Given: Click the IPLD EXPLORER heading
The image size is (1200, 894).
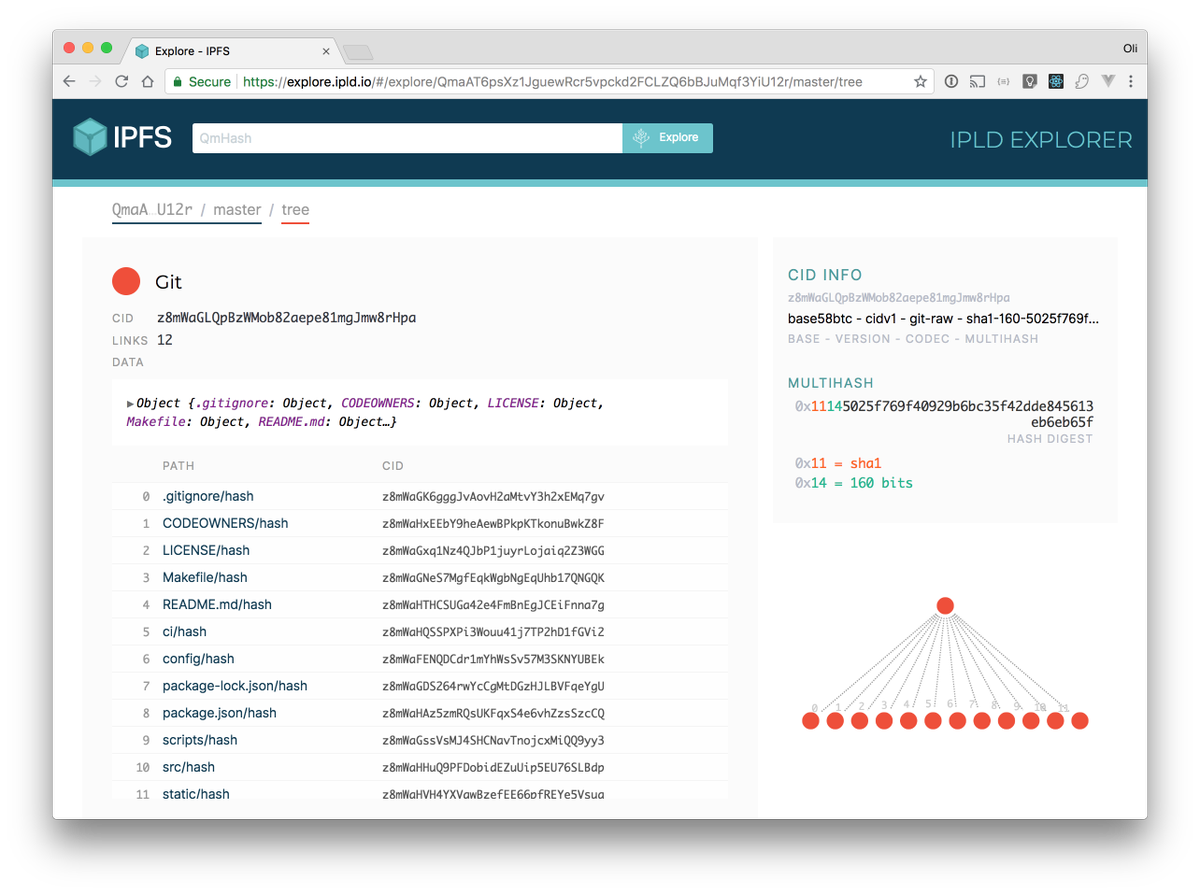Looking at the screenshot, I should coord(1041,140).
